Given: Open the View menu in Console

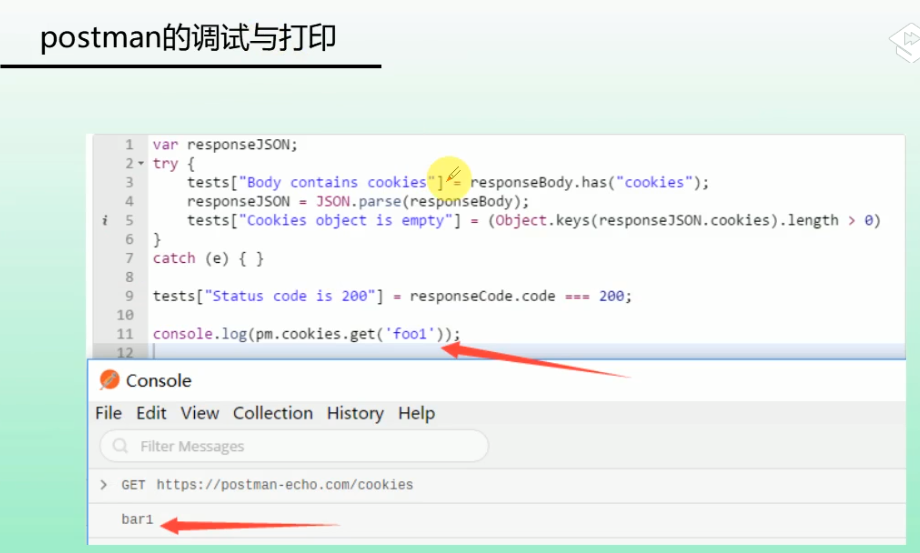Looking at the screenshot, I should (199, 413).
